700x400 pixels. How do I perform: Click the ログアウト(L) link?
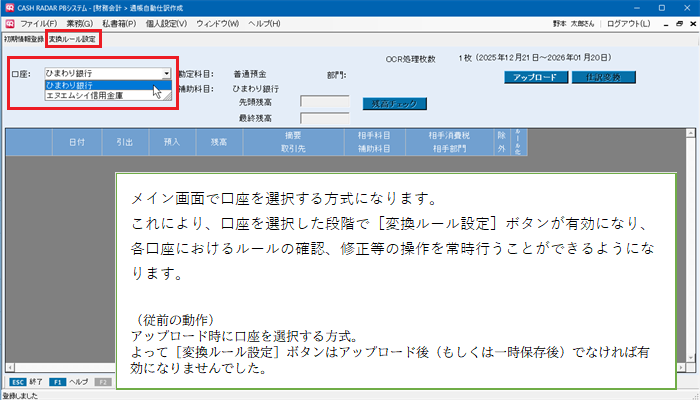click(657, 23)
